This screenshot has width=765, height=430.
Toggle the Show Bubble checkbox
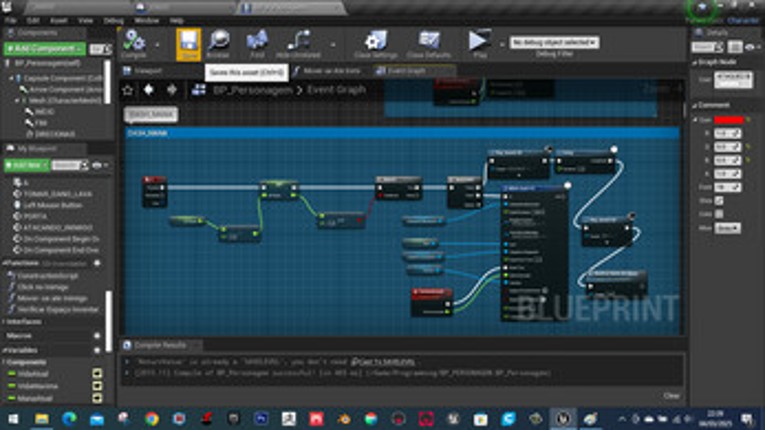(x=719, y=201)
